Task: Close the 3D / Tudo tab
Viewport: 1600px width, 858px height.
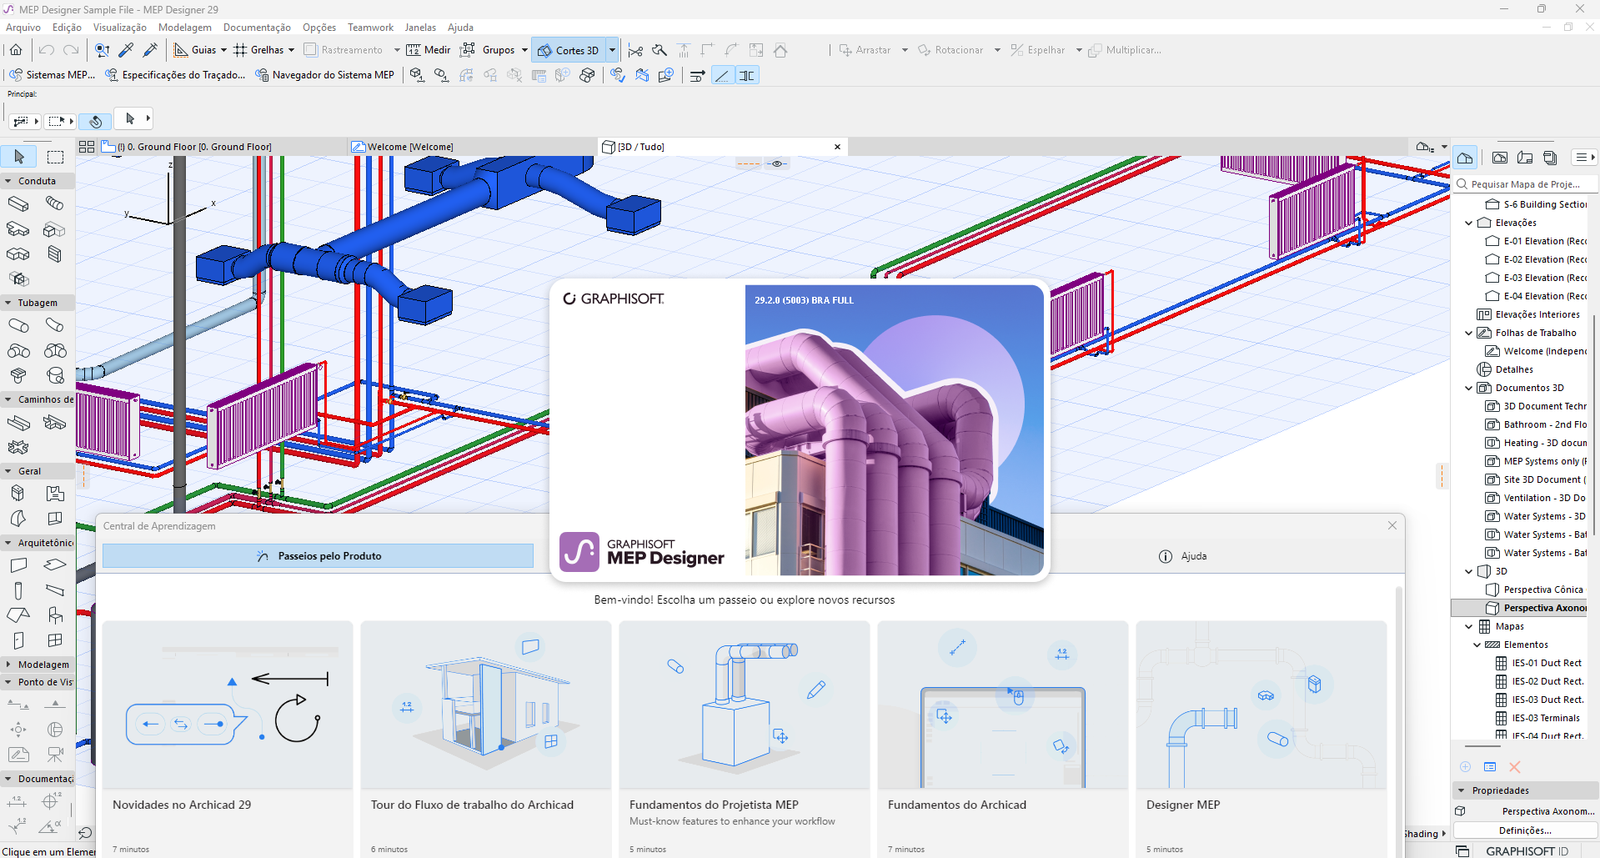Action: click(x=837, y=147)
